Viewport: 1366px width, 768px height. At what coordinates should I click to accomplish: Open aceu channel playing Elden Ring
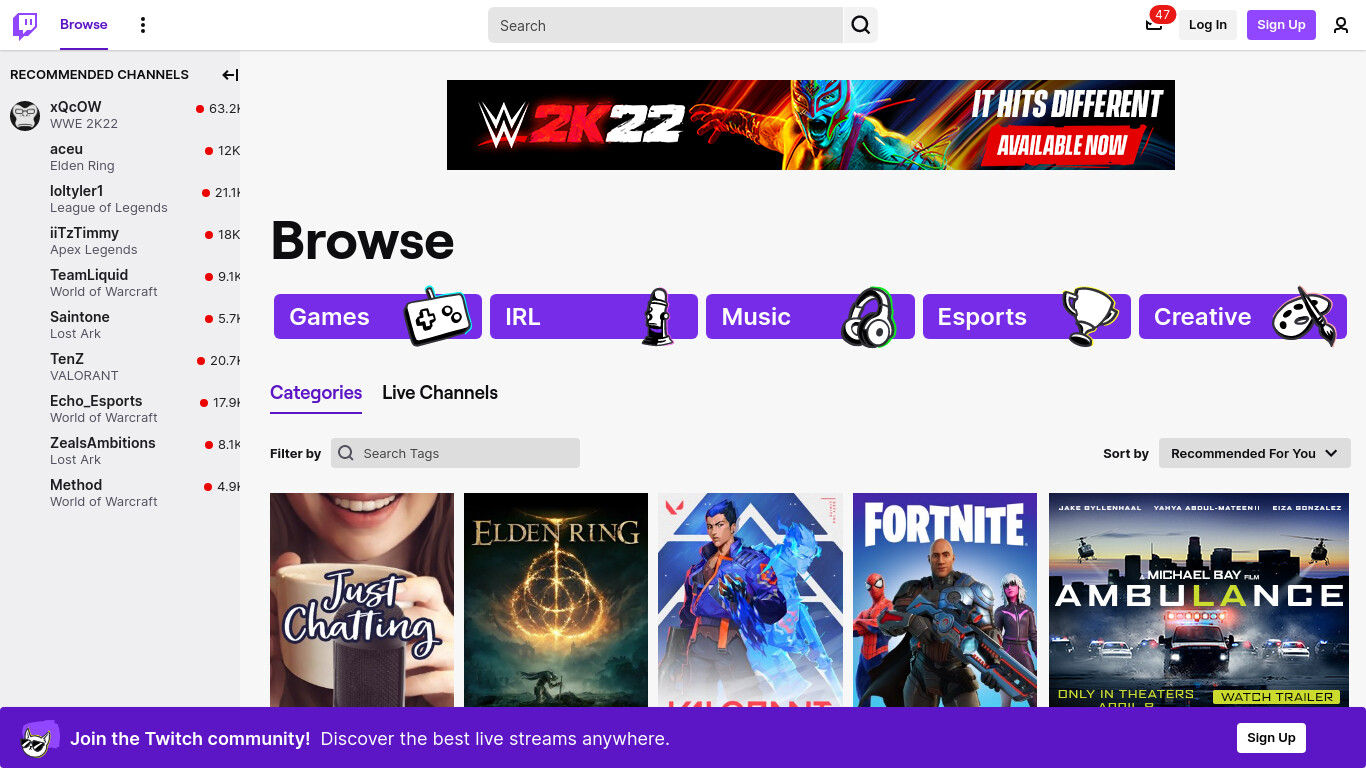(x=120, y=157)
